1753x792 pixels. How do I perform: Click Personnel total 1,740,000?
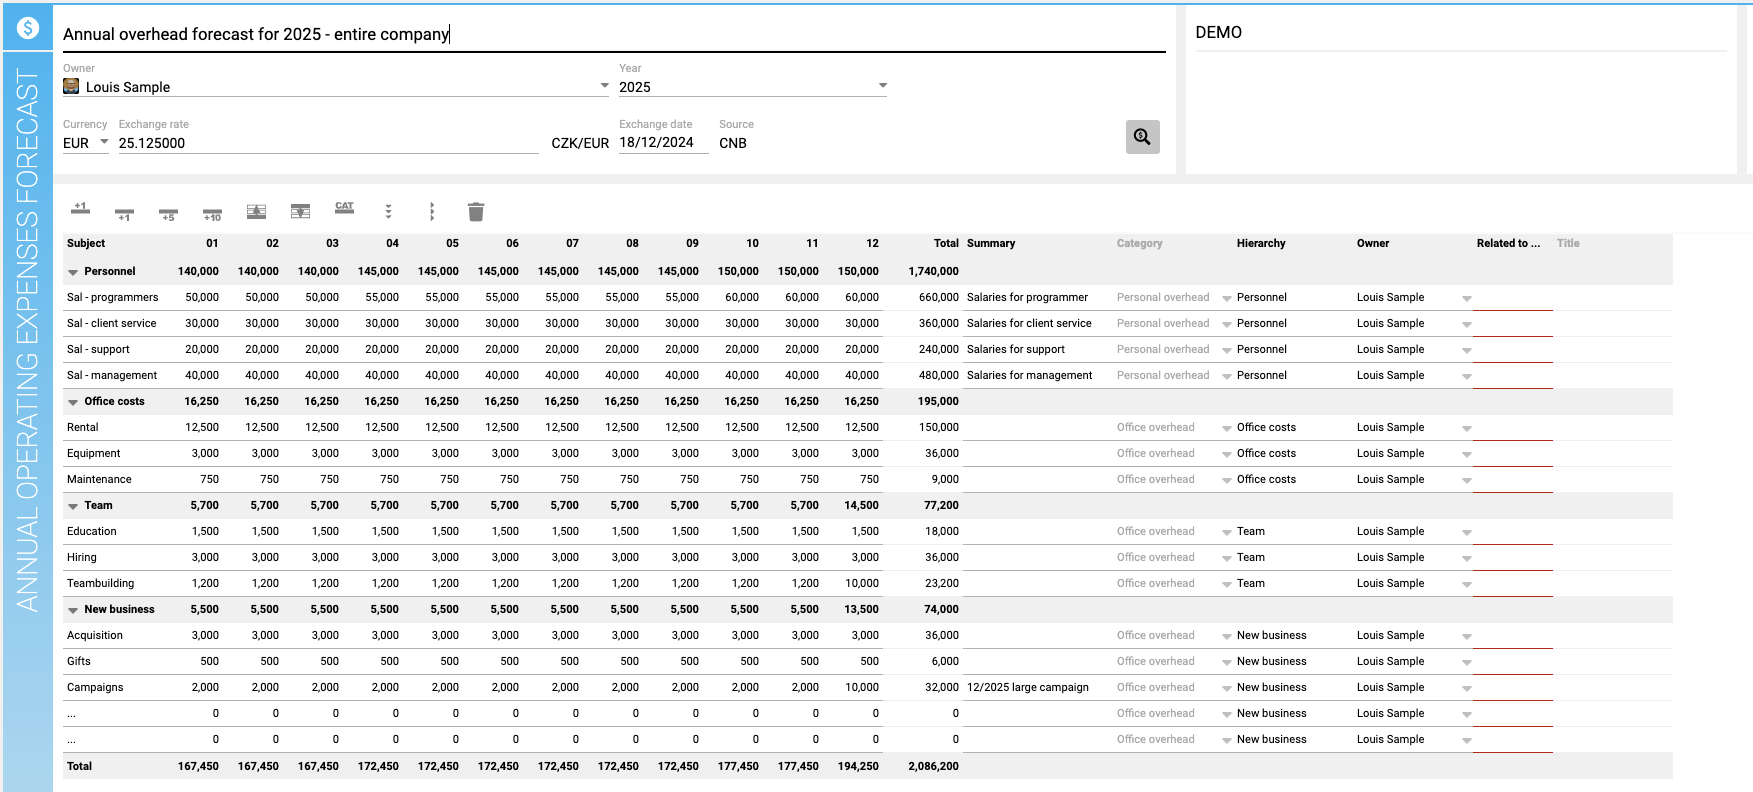pyautogui.click(x=934, y=271)
